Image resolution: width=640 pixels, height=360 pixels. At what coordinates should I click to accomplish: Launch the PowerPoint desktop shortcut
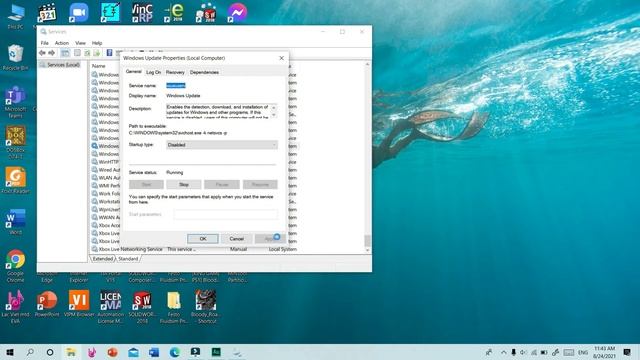pyautogui.click(x=47, y=304)
